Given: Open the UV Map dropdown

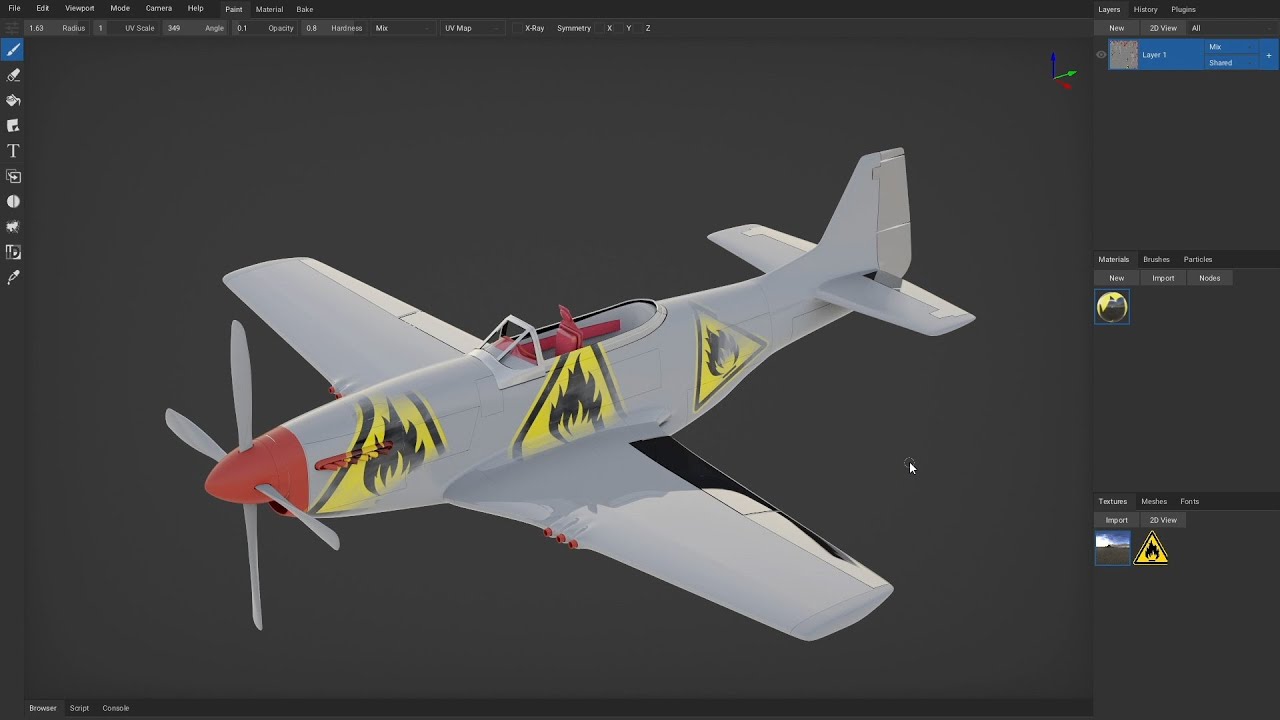Looking at the screenshot, I should pyautogui.click(x=470, y=28).
